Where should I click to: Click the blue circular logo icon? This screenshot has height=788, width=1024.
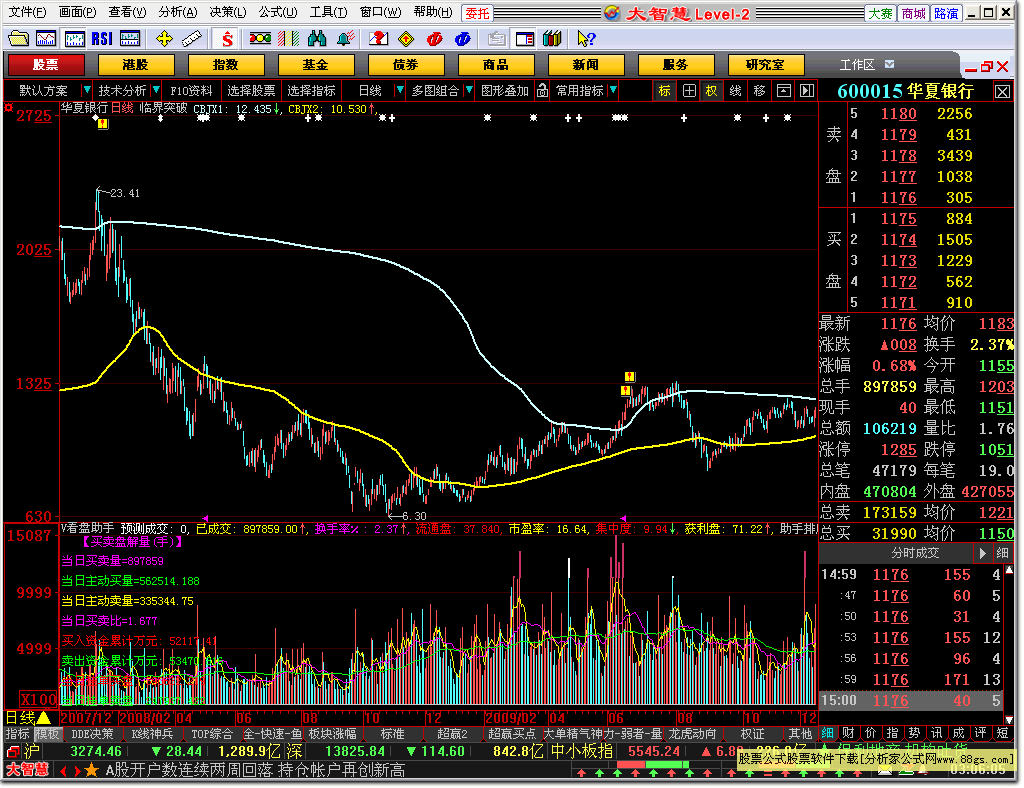(462, 39)
